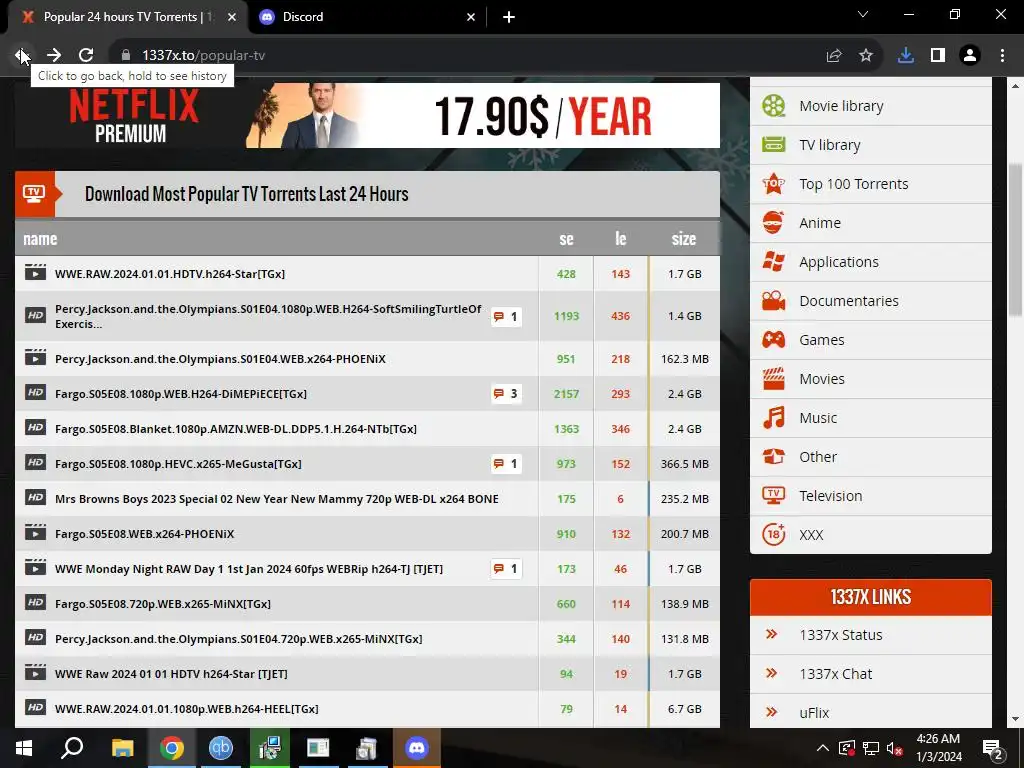
Task: Open Percy Jackson S01E04 1080p SoftSmilingTurtle torrent
Action: pyautogui.click(x=268, y=316)
